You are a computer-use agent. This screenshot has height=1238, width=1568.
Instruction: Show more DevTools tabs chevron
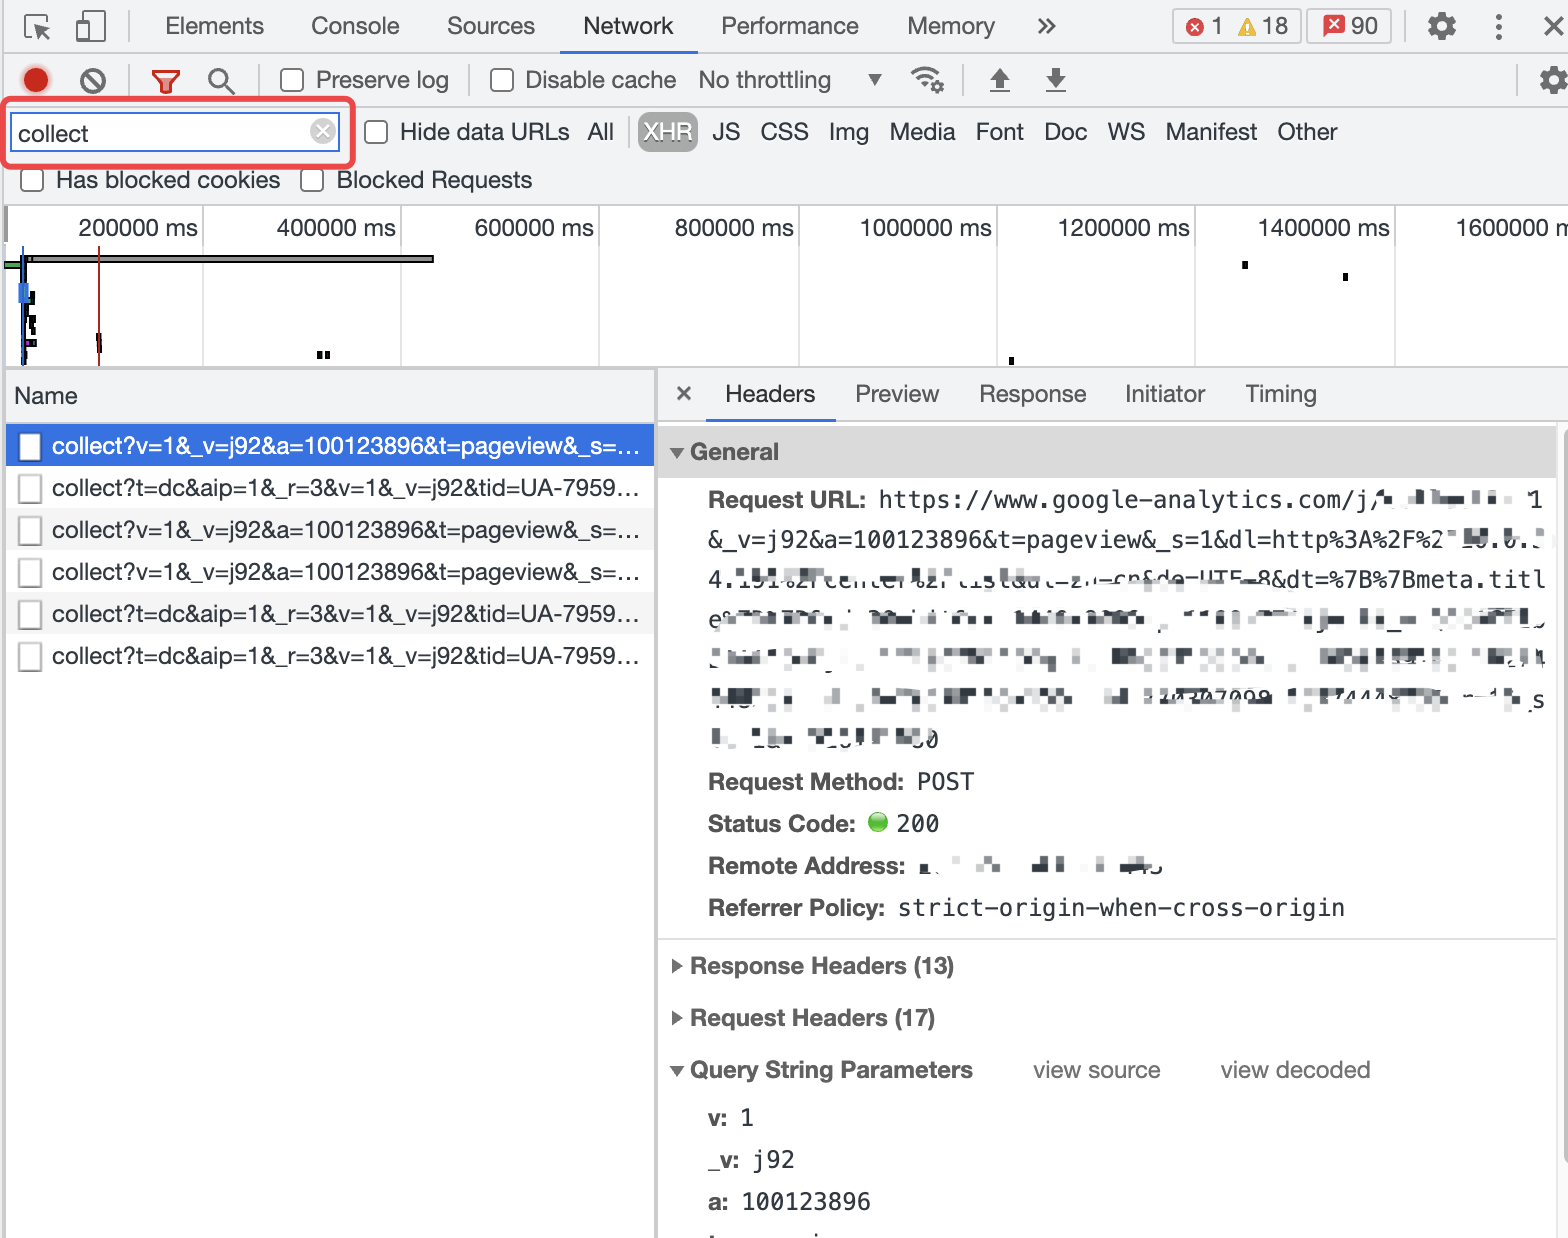[x=1047, y=26]
